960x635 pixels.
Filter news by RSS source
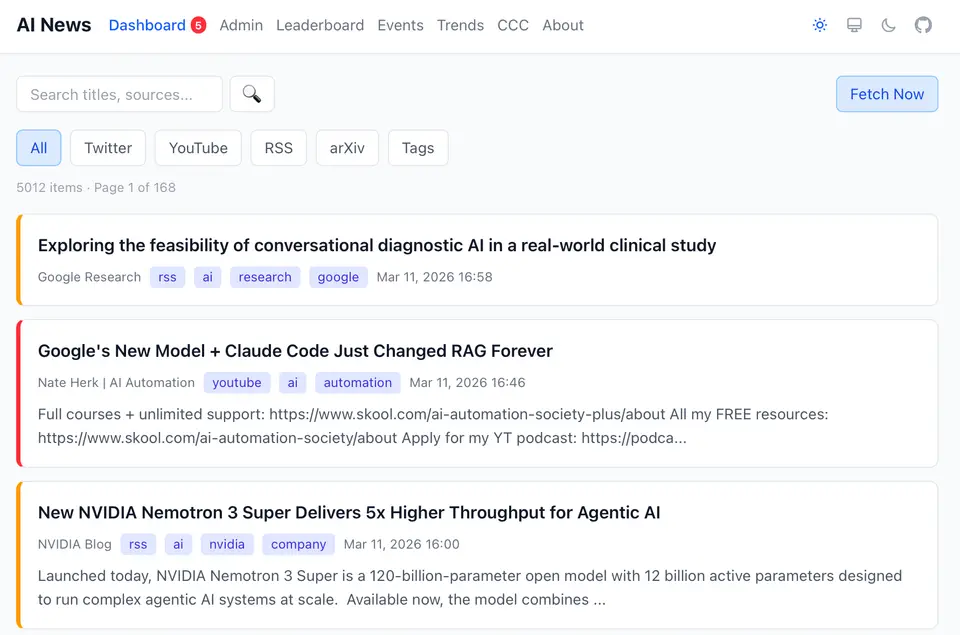279,148
